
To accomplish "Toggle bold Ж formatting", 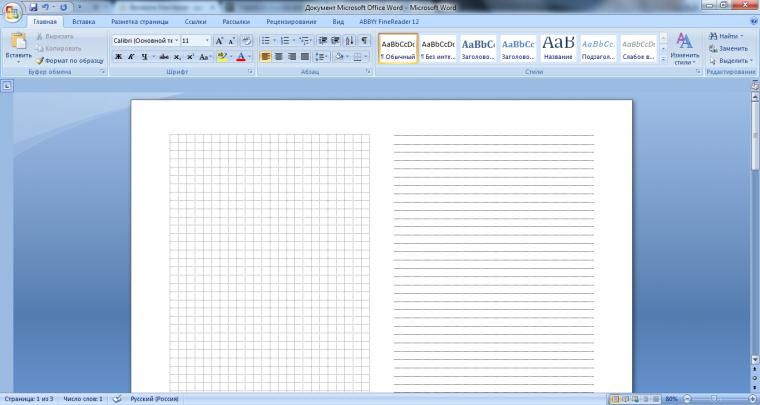I will click(x=118, y=57).
